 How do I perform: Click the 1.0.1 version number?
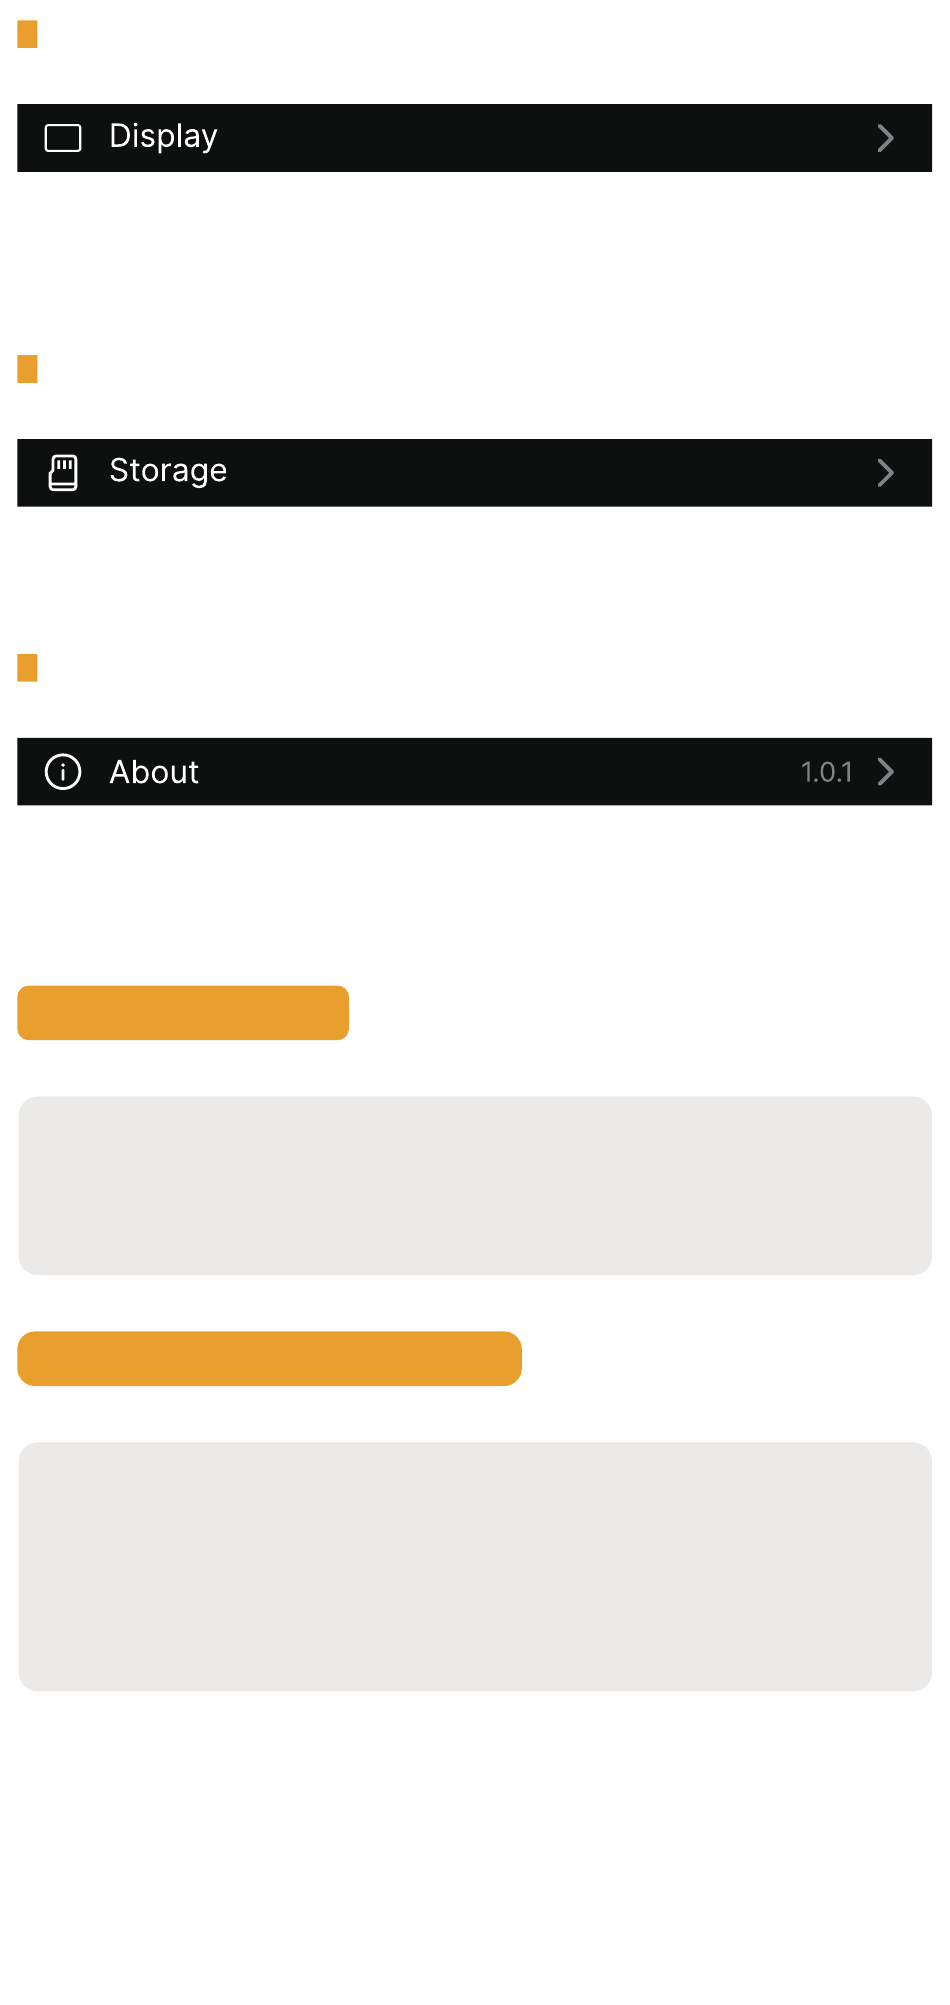tap(826, 772)
